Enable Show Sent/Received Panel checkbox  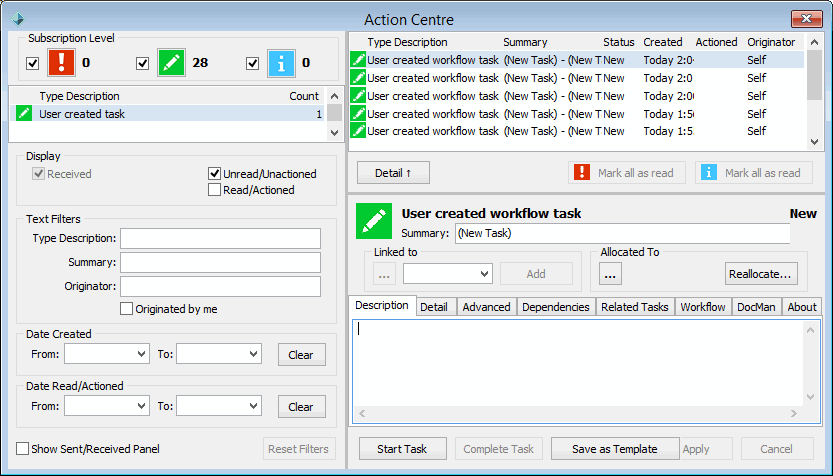pyautogui.click(x=22, y=449)
